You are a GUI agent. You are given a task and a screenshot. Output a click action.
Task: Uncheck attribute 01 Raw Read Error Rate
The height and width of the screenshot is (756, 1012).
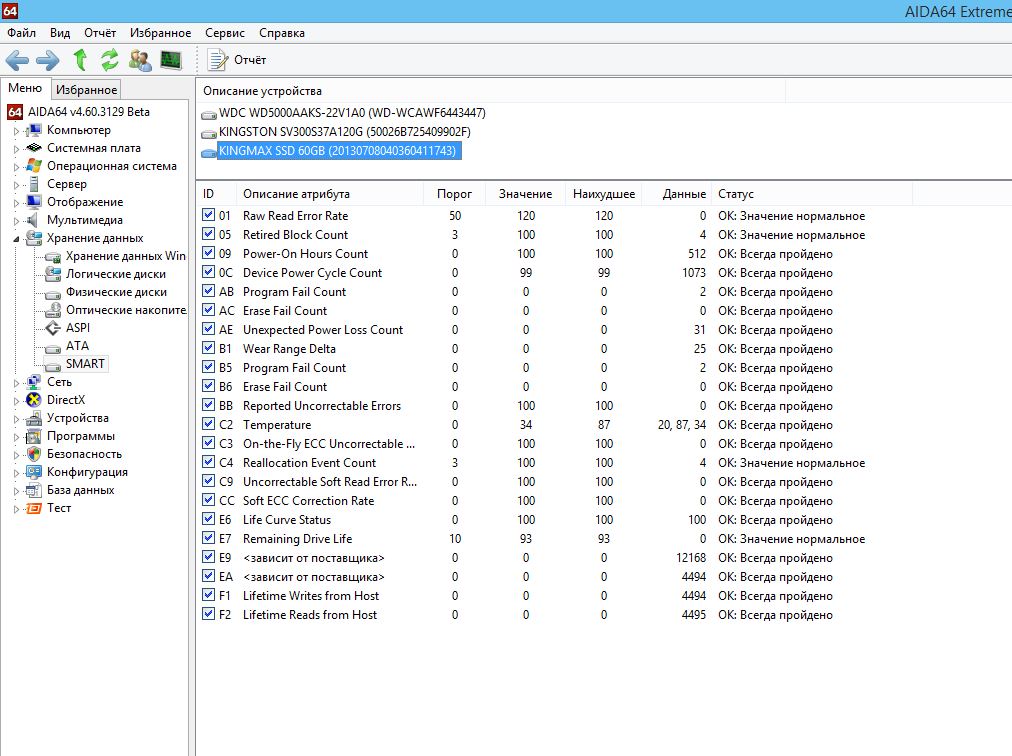click(208, 215)
